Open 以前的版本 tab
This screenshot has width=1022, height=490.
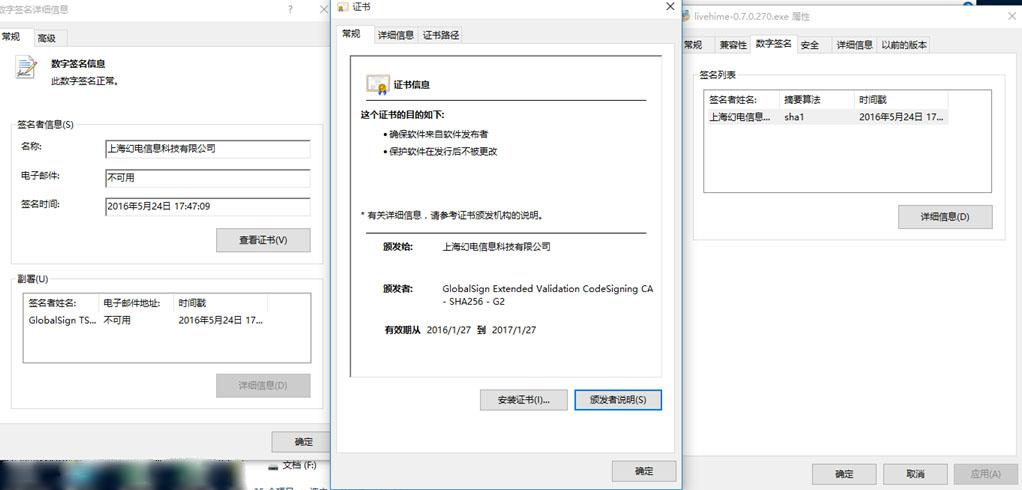[x=904, y=45]
